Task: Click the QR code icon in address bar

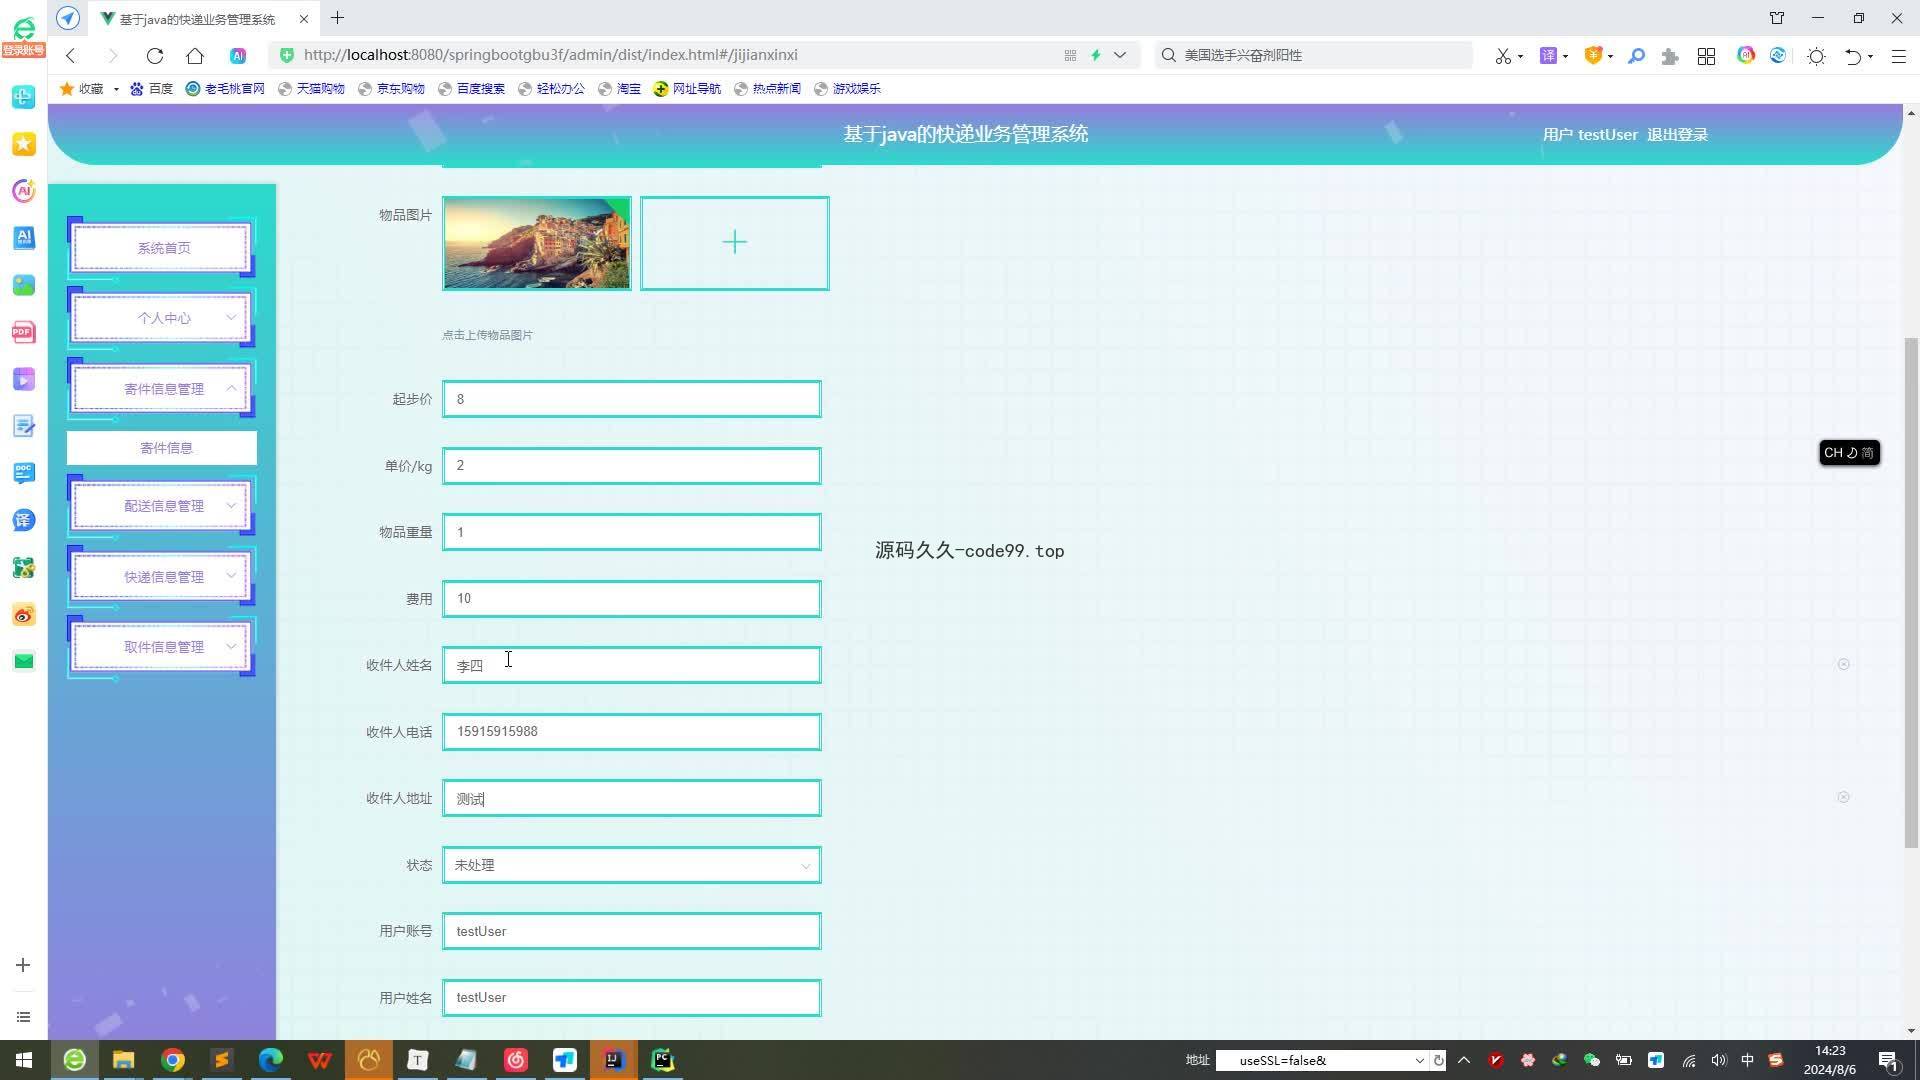Action: 1070,55
